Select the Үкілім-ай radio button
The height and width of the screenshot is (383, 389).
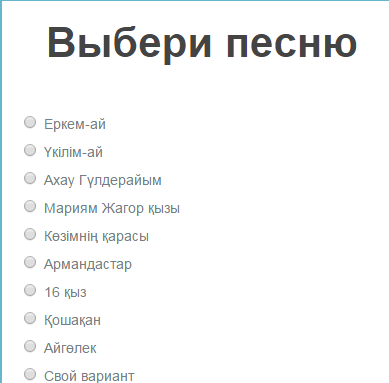tap(30, 150)
